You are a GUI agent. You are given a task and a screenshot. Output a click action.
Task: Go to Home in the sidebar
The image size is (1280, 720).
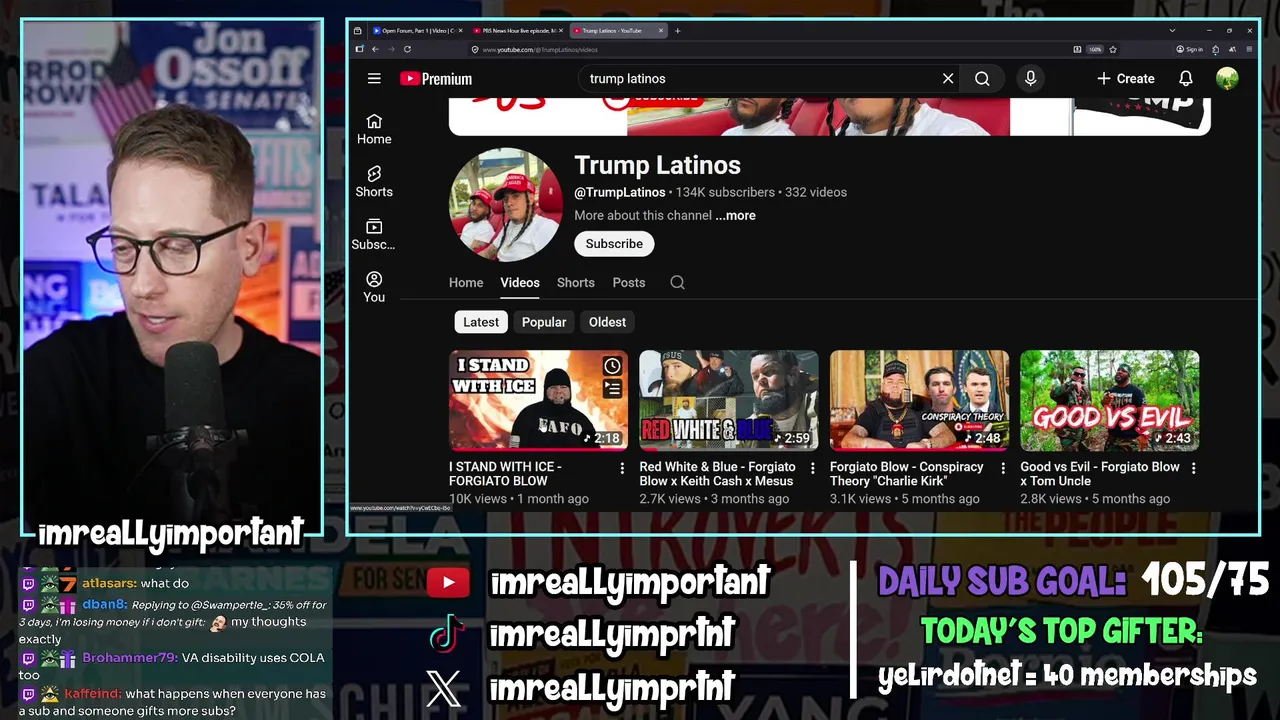pyautogui.click(x=374, y=129)
